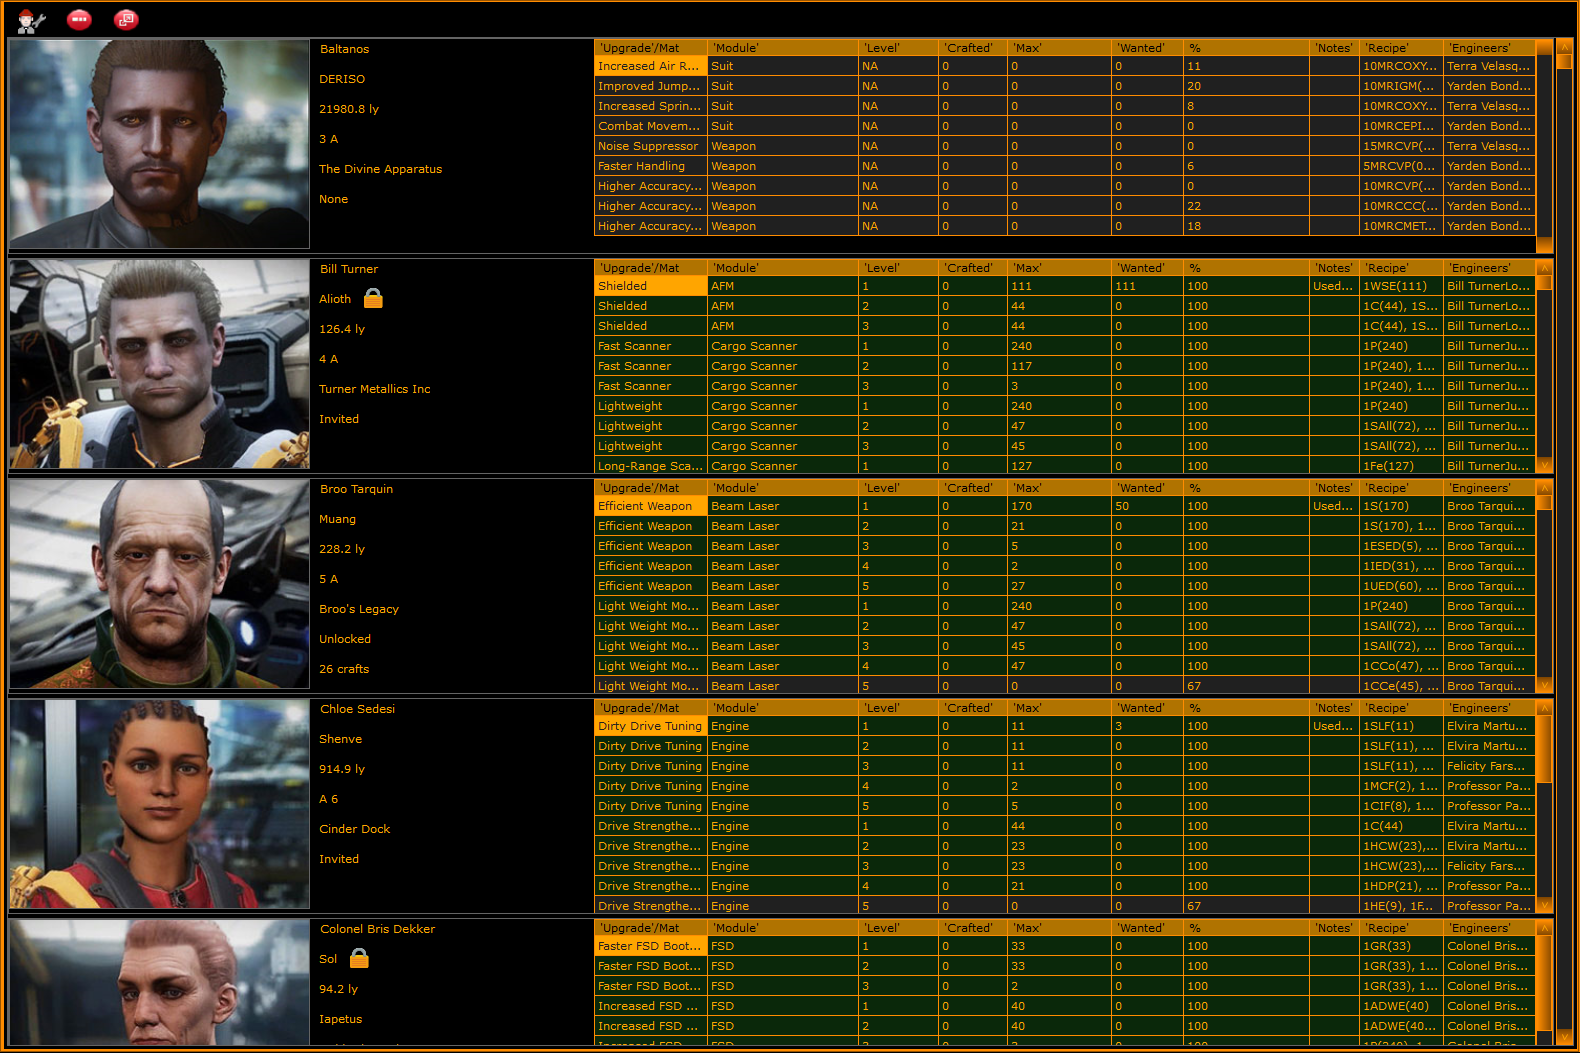Select the Bill Turner portrait

click(x=159, y=364)
